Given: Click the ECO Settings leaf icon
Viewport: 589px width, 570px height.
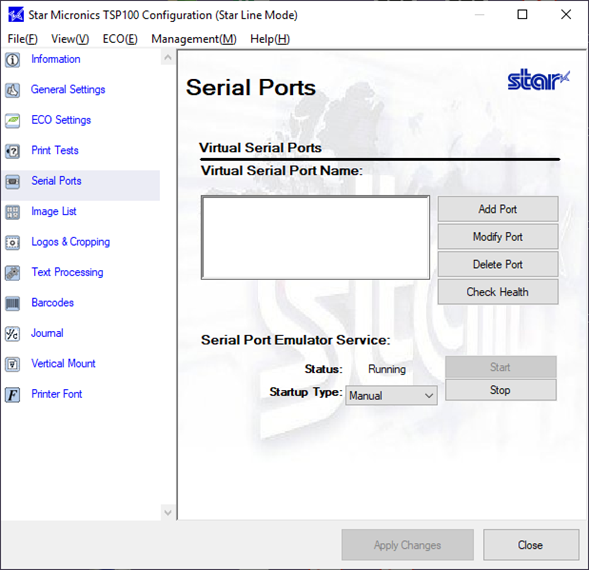Looking at the screenshot, I should point(12,121).
